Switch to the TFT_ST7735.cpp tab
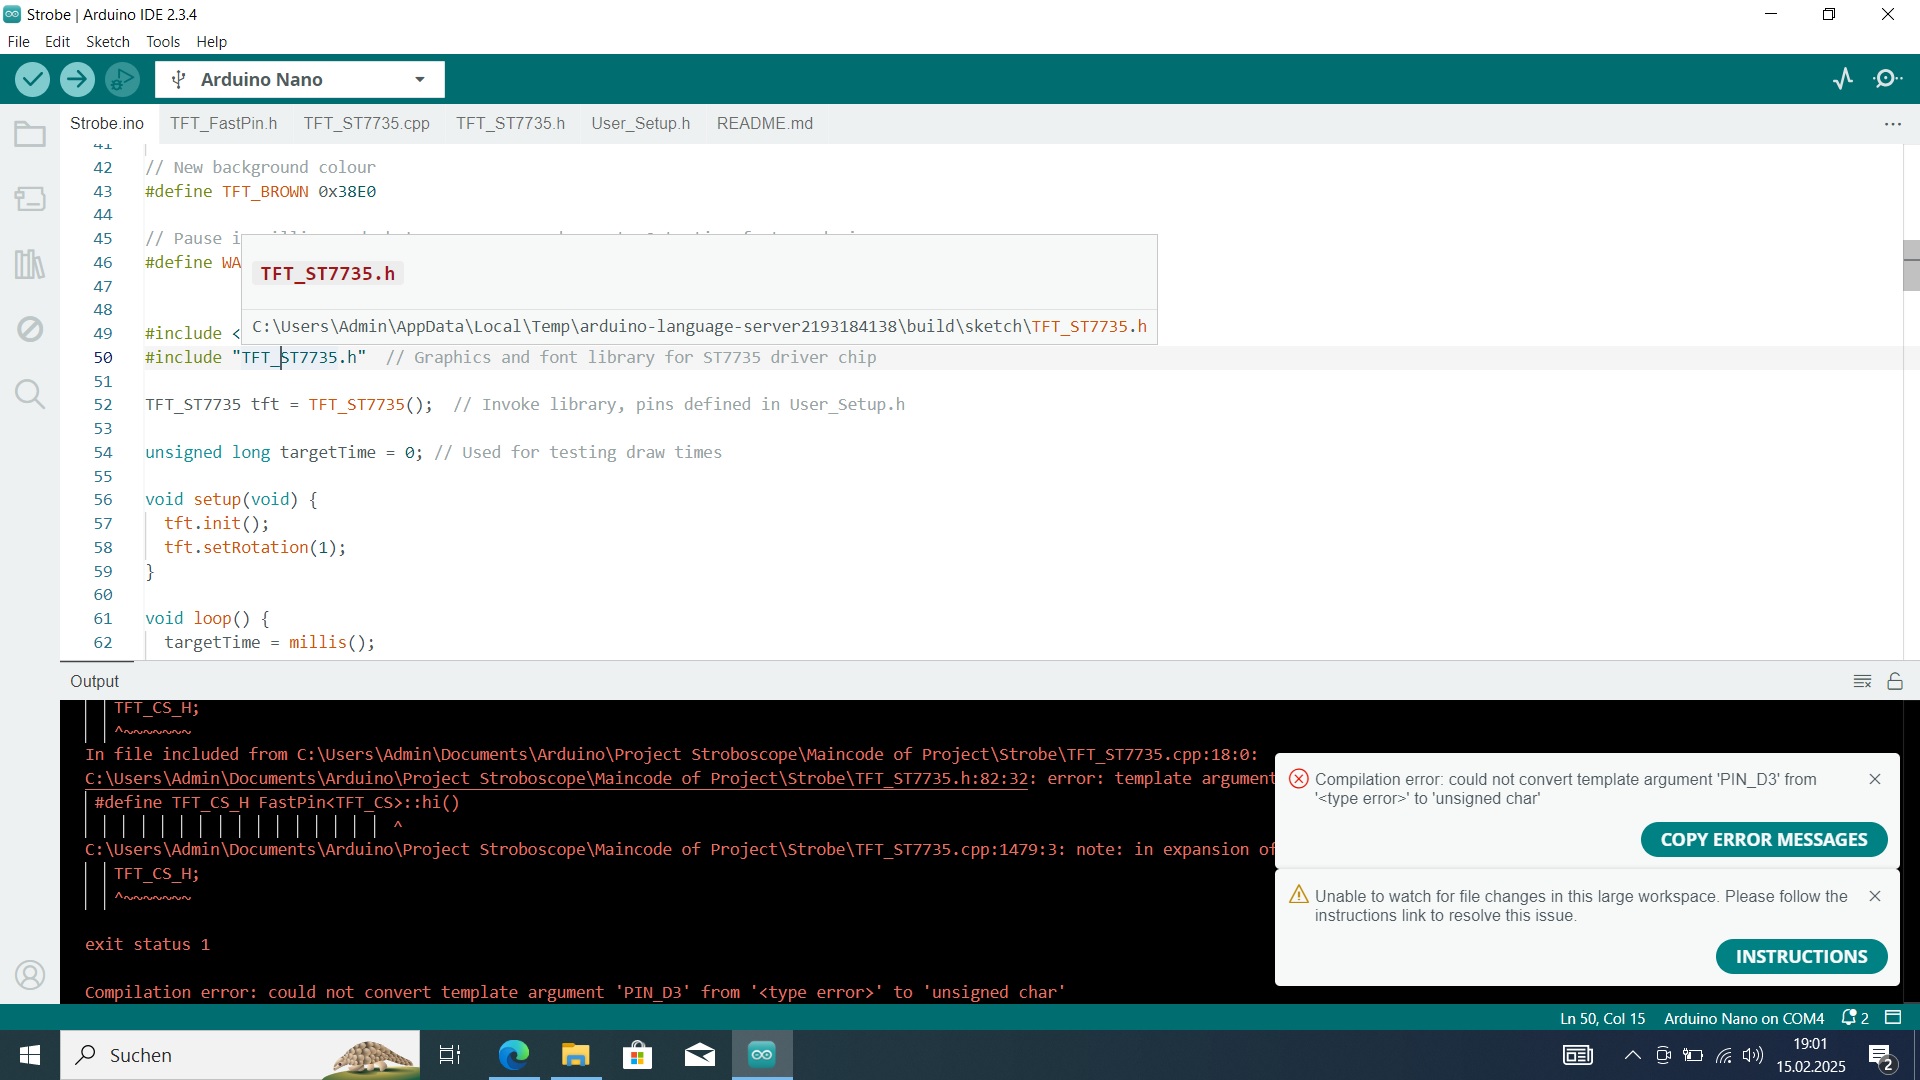The height and width of the screenshot is (1080, 1920). click(x=366, y=124)
